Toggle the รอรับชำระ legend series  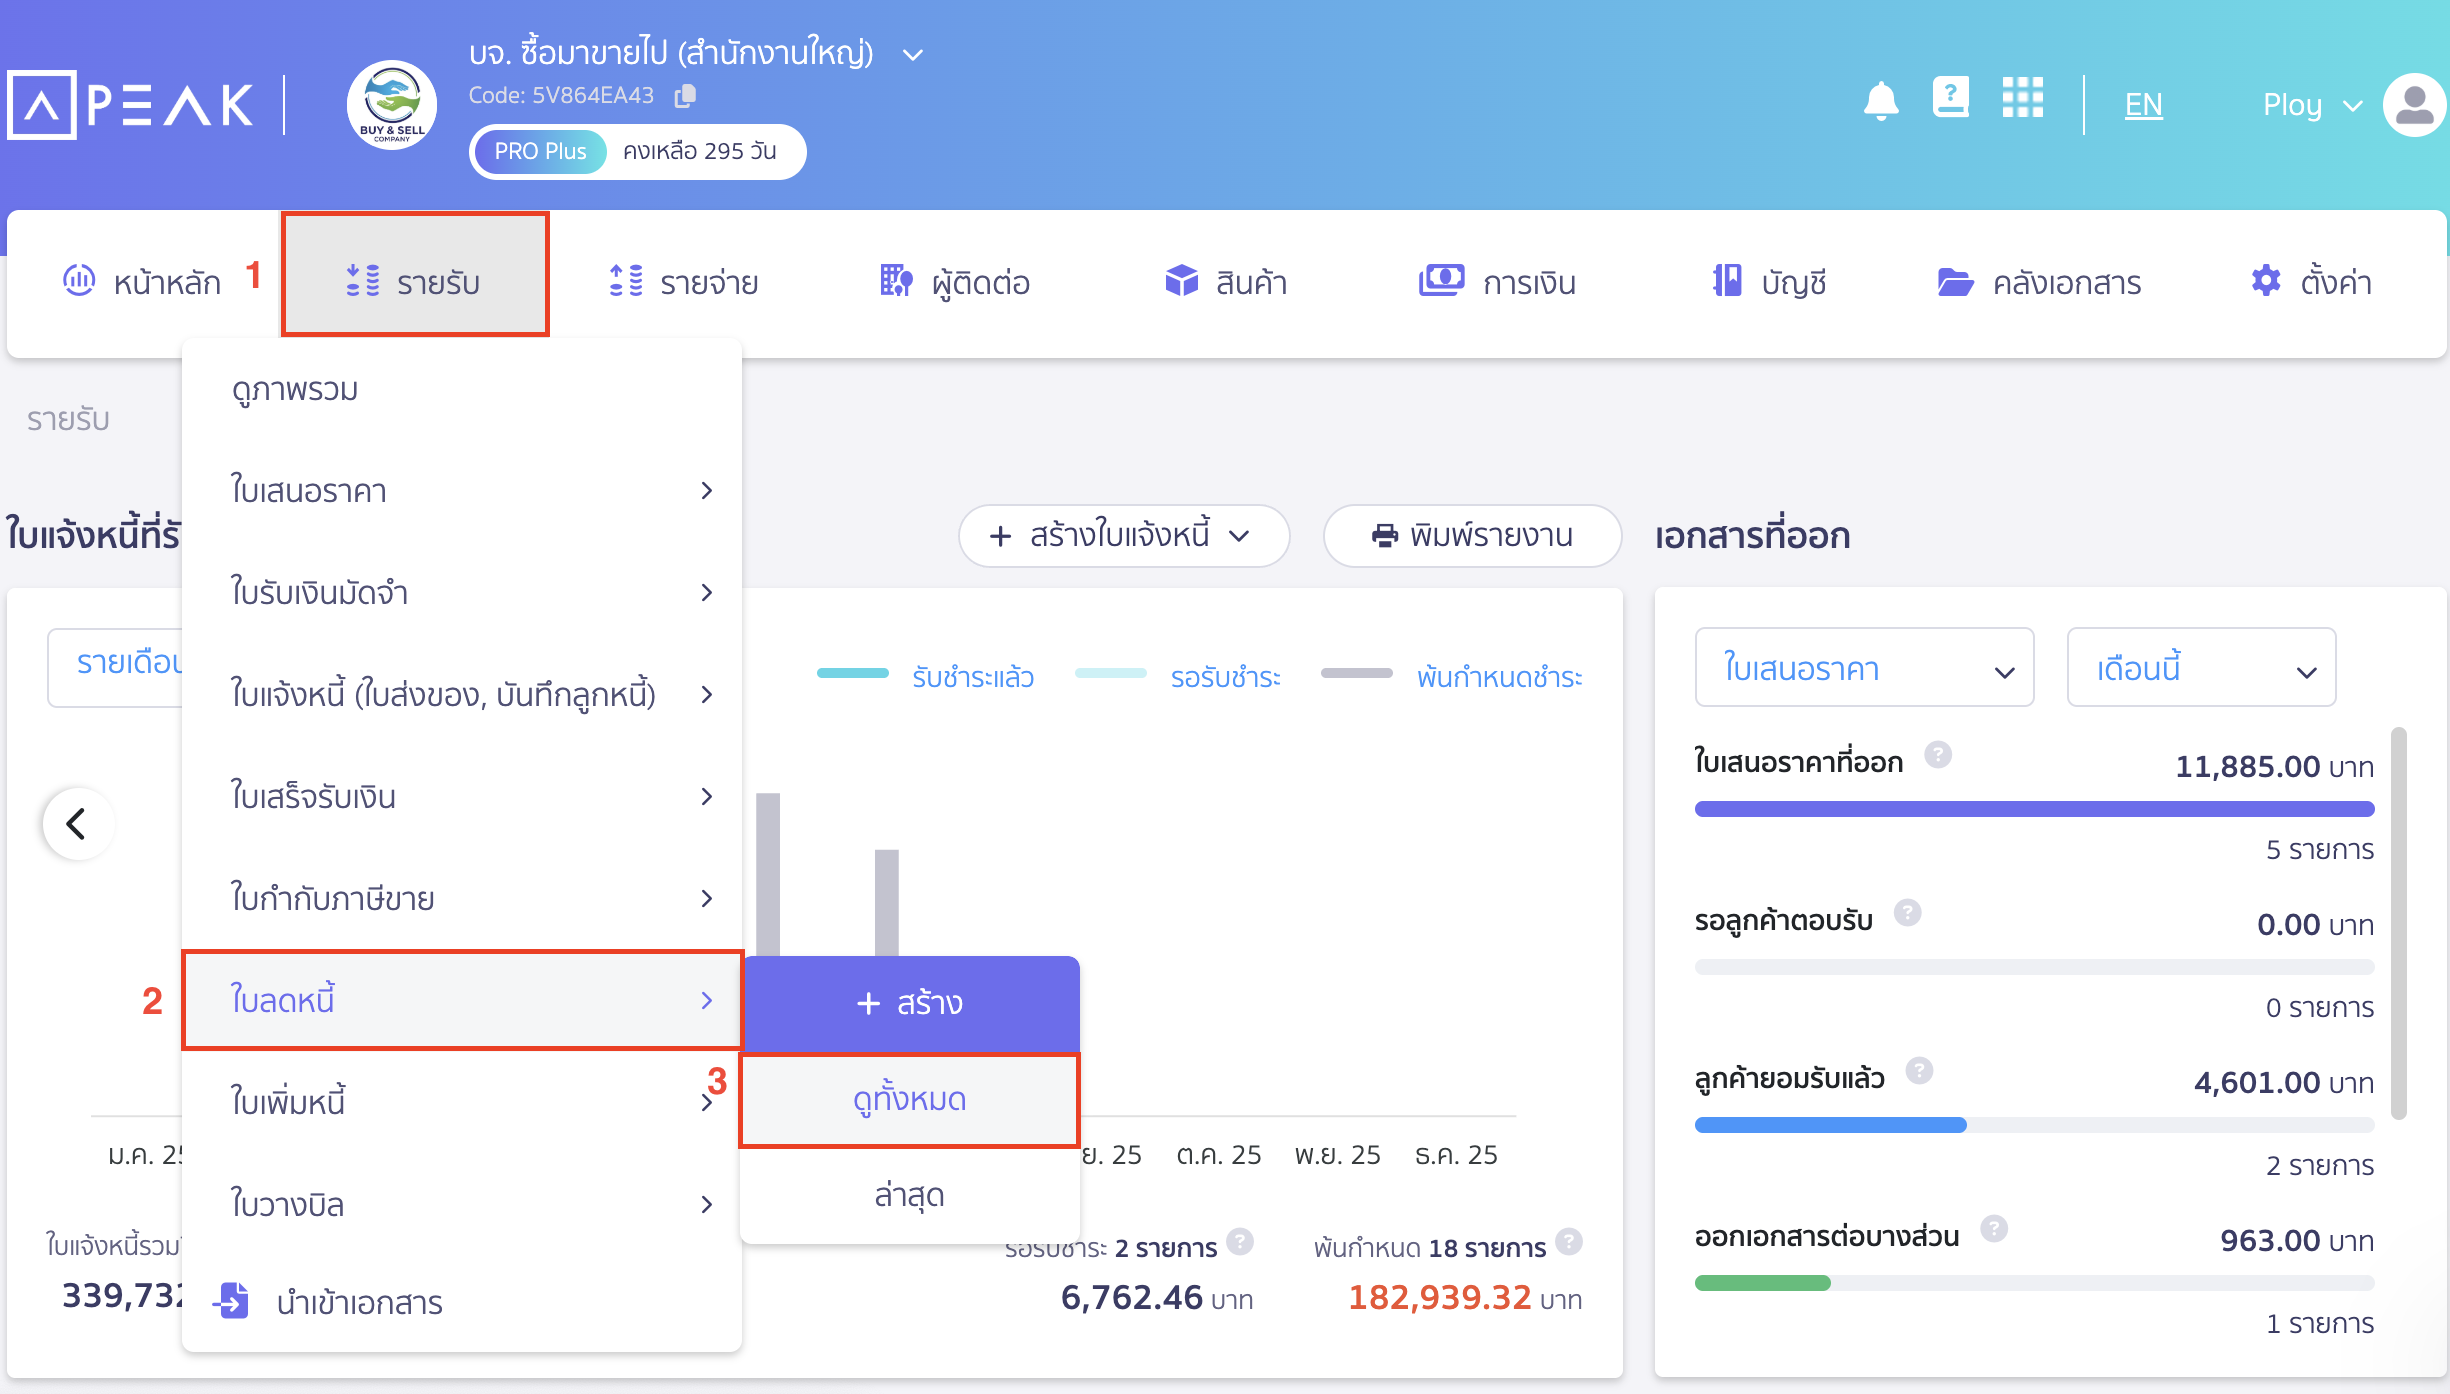[1178, 677]
